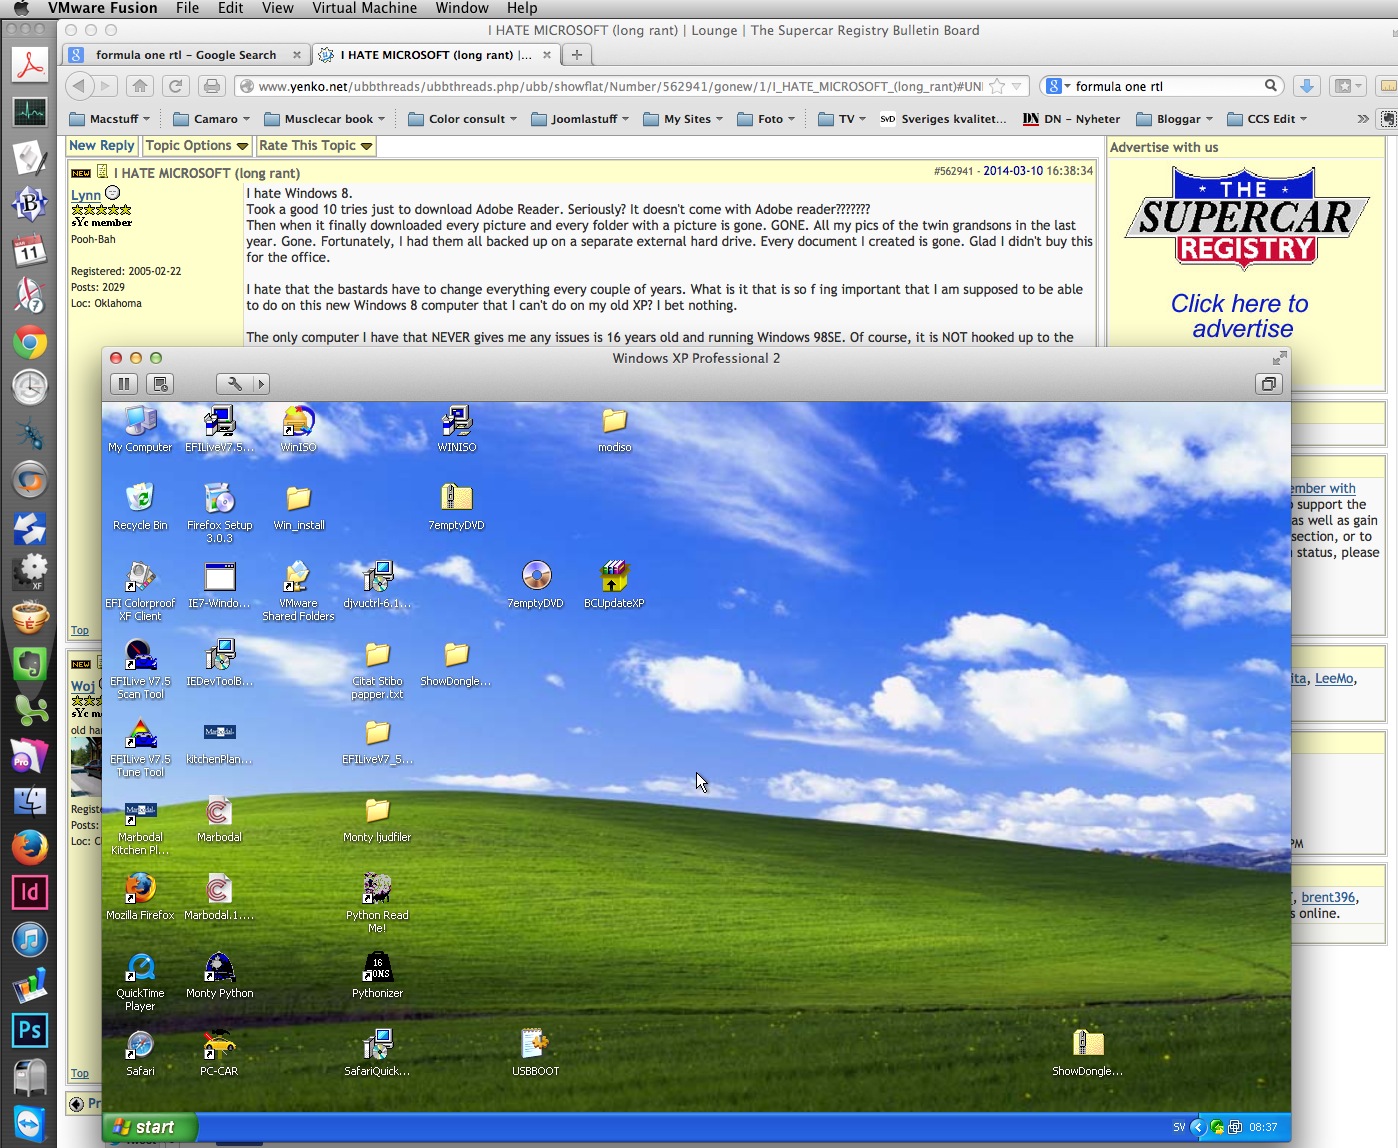Click the XP start button
1398x1148 pixels.
click(x=148, y=1127)
